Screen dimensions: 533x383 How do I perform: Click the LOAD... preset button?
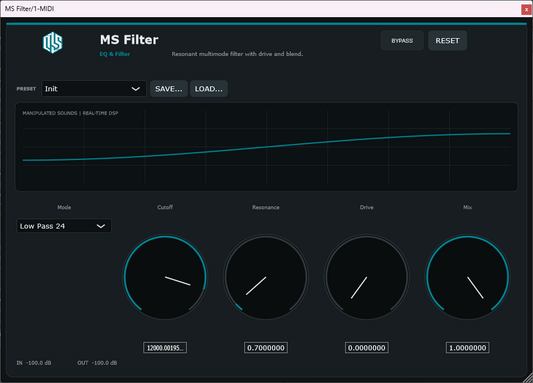(208, 89)
